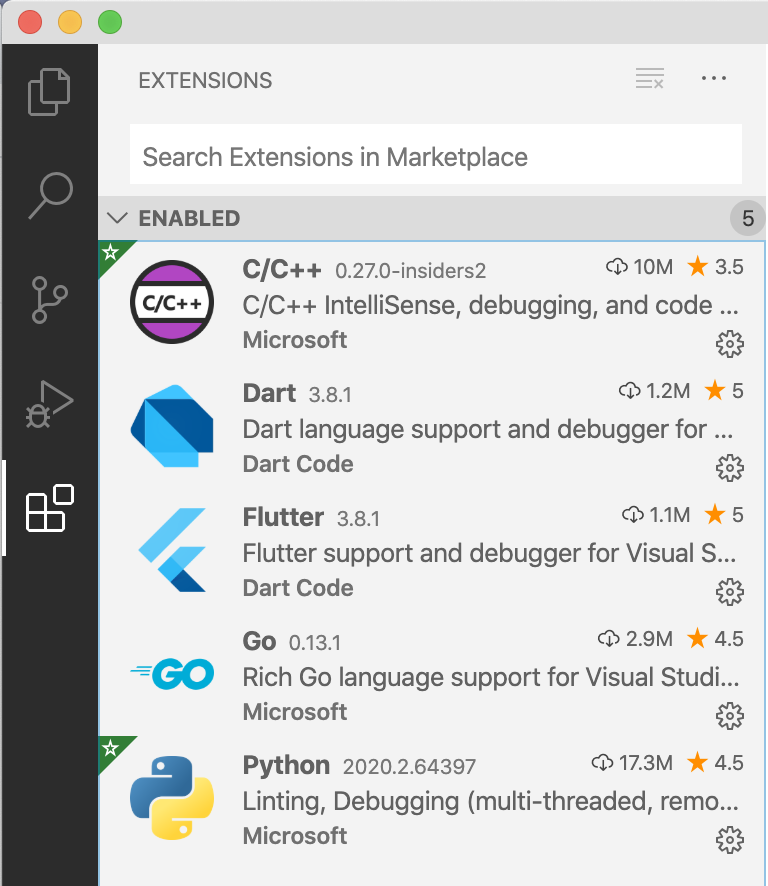Click the Go 2.9M download count
Viewport: 768px width, 886px height.
click(x=636, y=639)
